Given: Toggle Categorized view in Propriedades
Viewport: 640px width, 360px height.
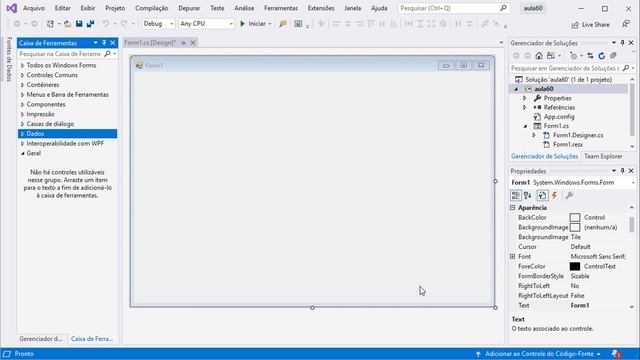Looking at the screenshot, I should pyautogui.click(x=516, y=196).
